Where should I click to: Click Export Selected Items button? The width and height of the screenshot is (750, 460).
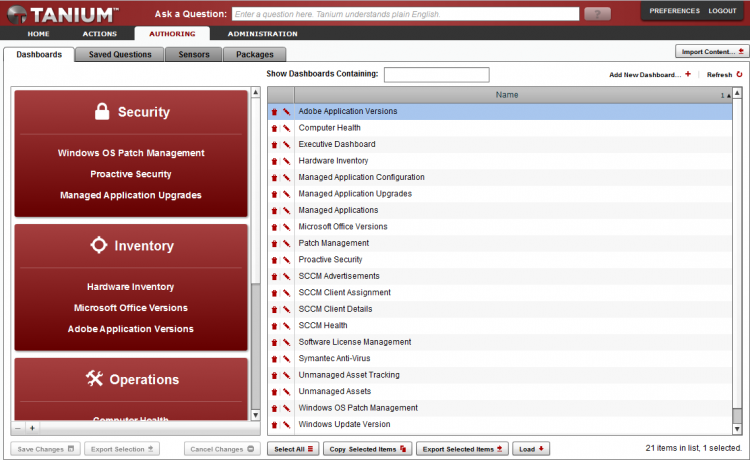[x=462, y=449]
